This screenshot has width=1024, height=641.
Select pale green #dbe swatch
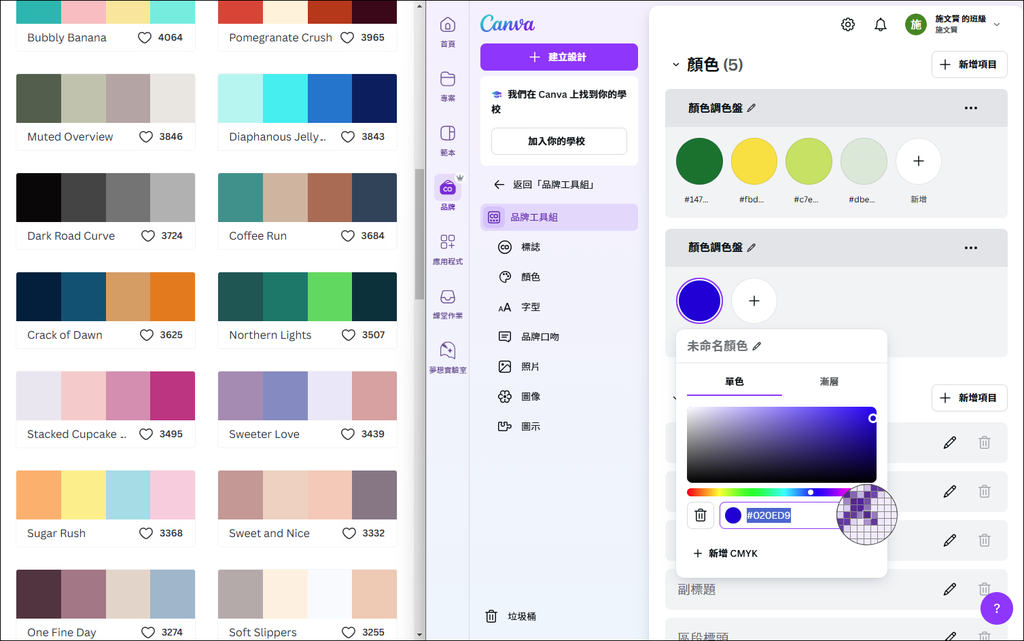[x=863, y=161]
